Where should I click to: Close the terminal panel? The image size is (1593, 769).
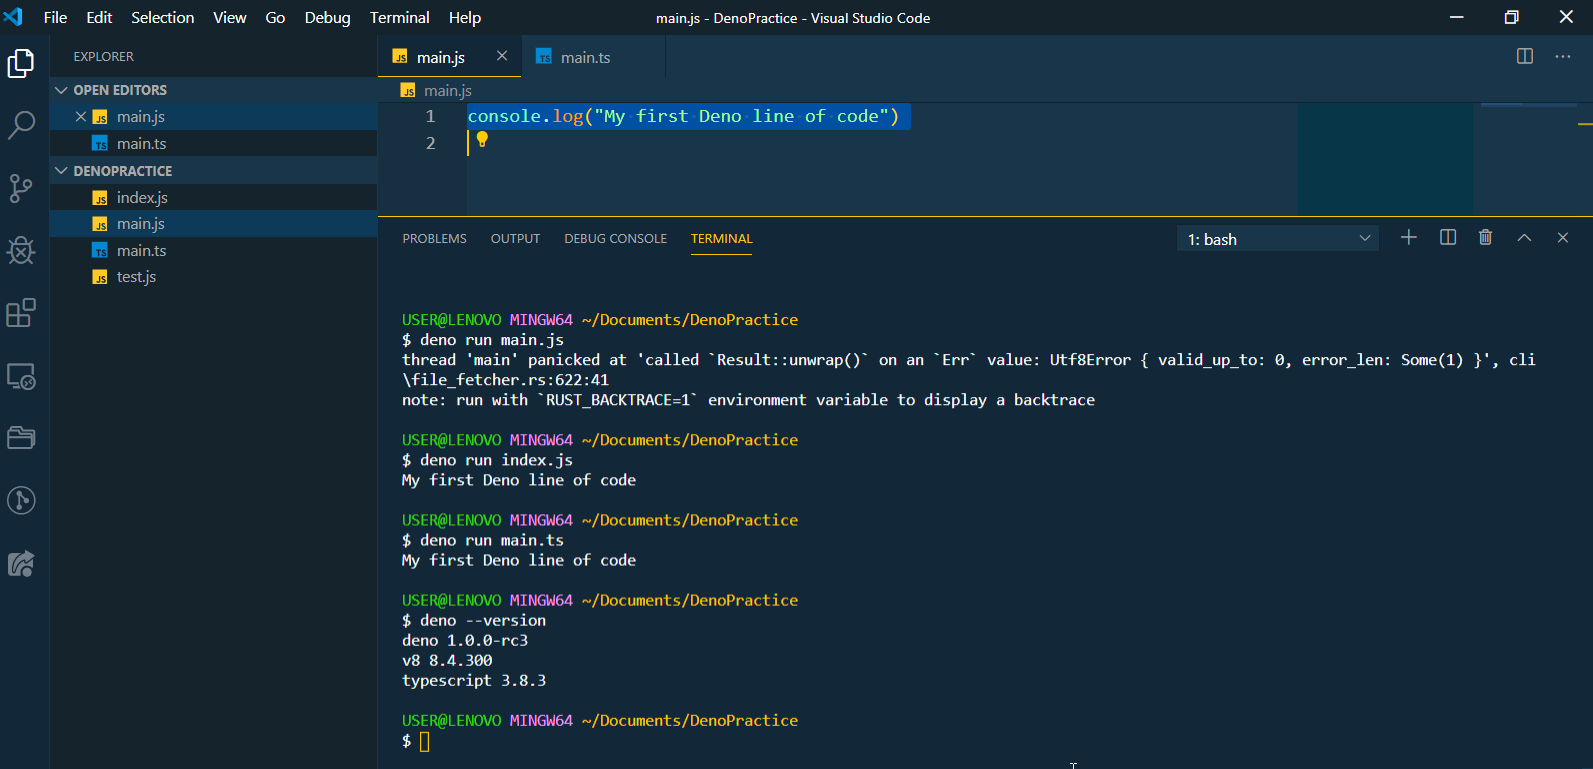point(1563,237)
